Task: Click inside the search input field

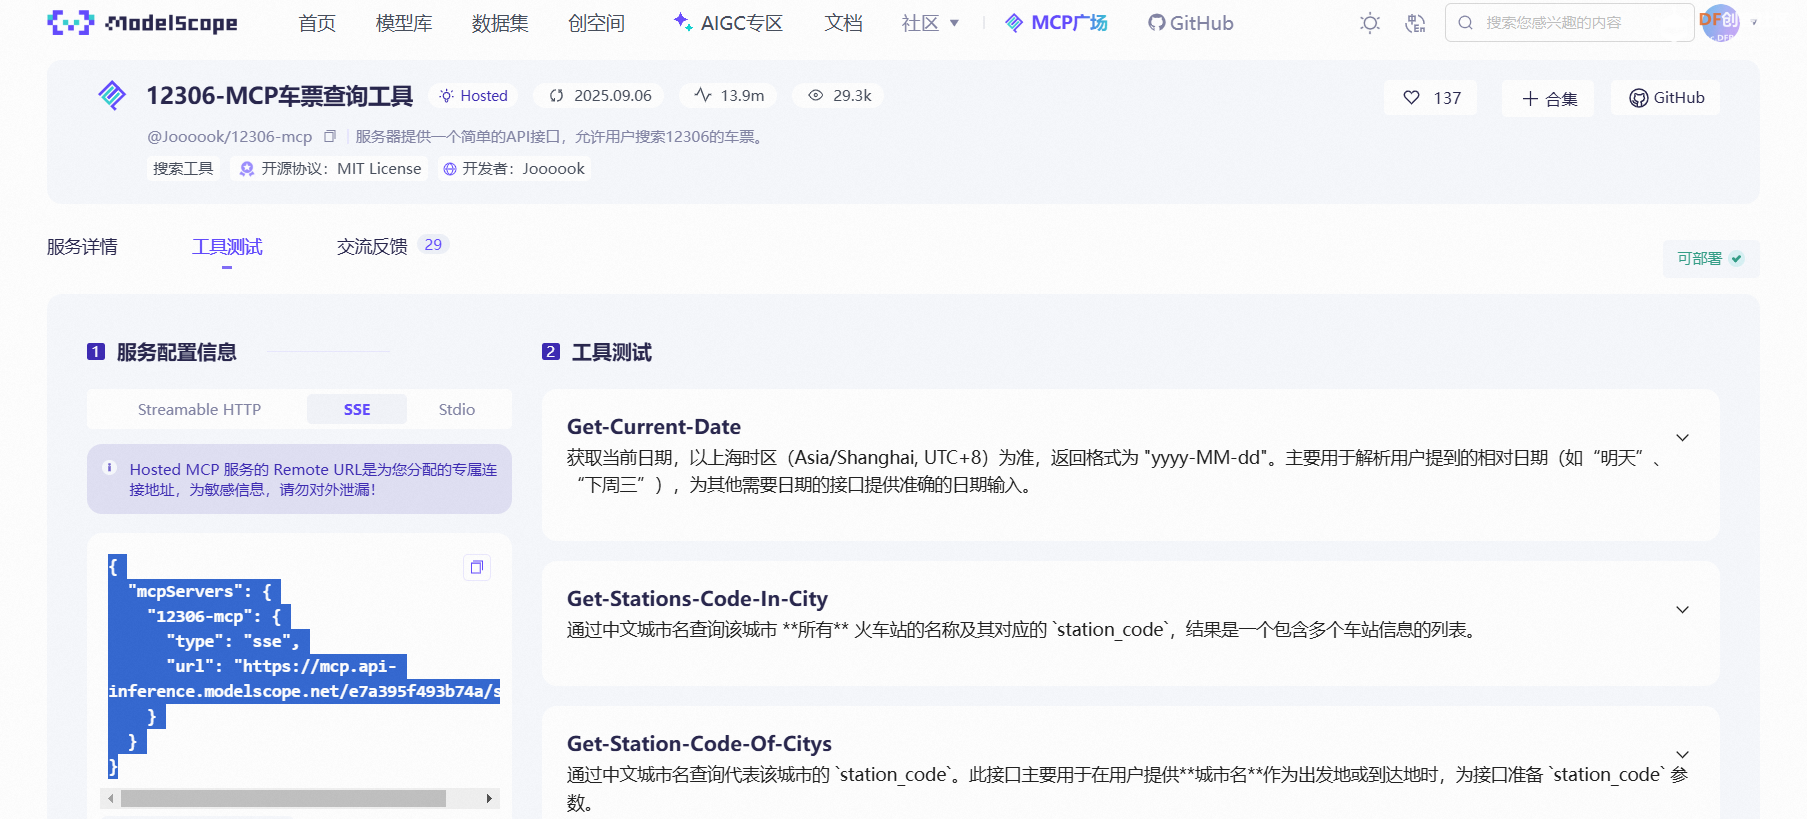Action: pos(1570,23)
